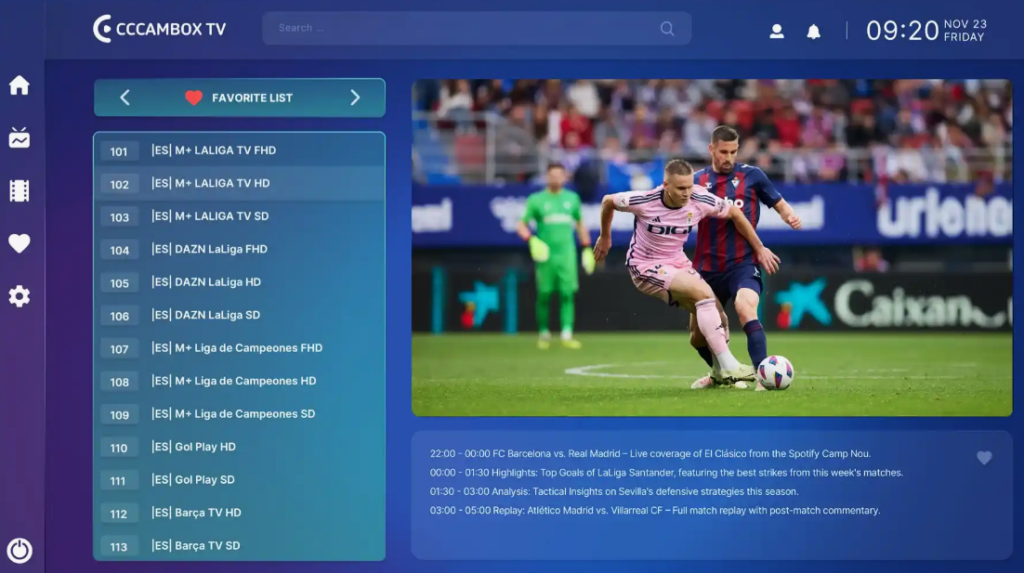Click the 00:00 Highlights program listing
This screenshot has width=1024, height=573.
tap(666, 472)
